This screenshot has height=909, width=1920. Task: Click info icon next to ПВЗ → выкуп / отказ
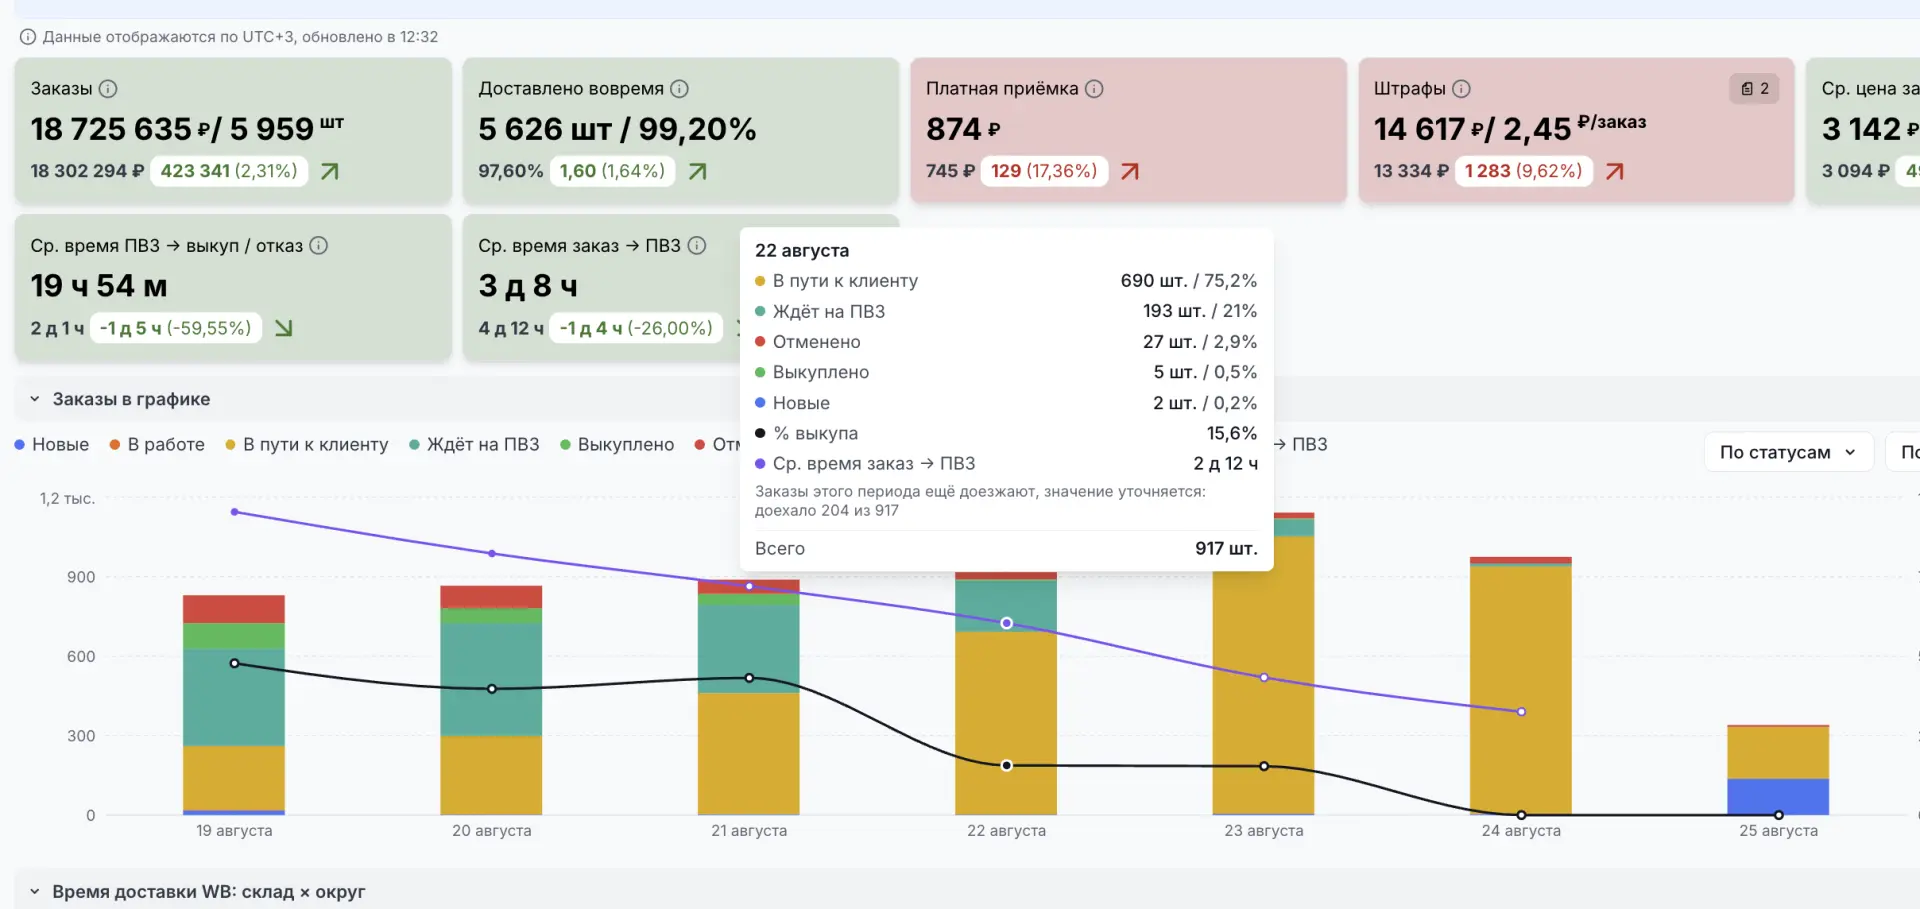(318, 246)
